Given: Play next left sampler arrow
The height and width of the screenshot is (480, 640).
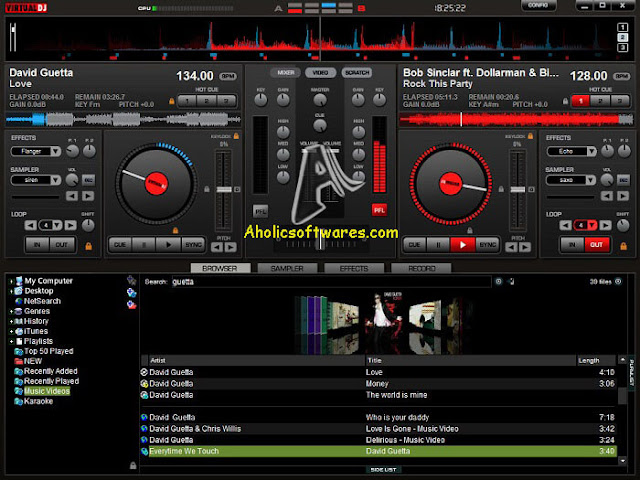Looking at the screenshot, I should click(88, 196).
